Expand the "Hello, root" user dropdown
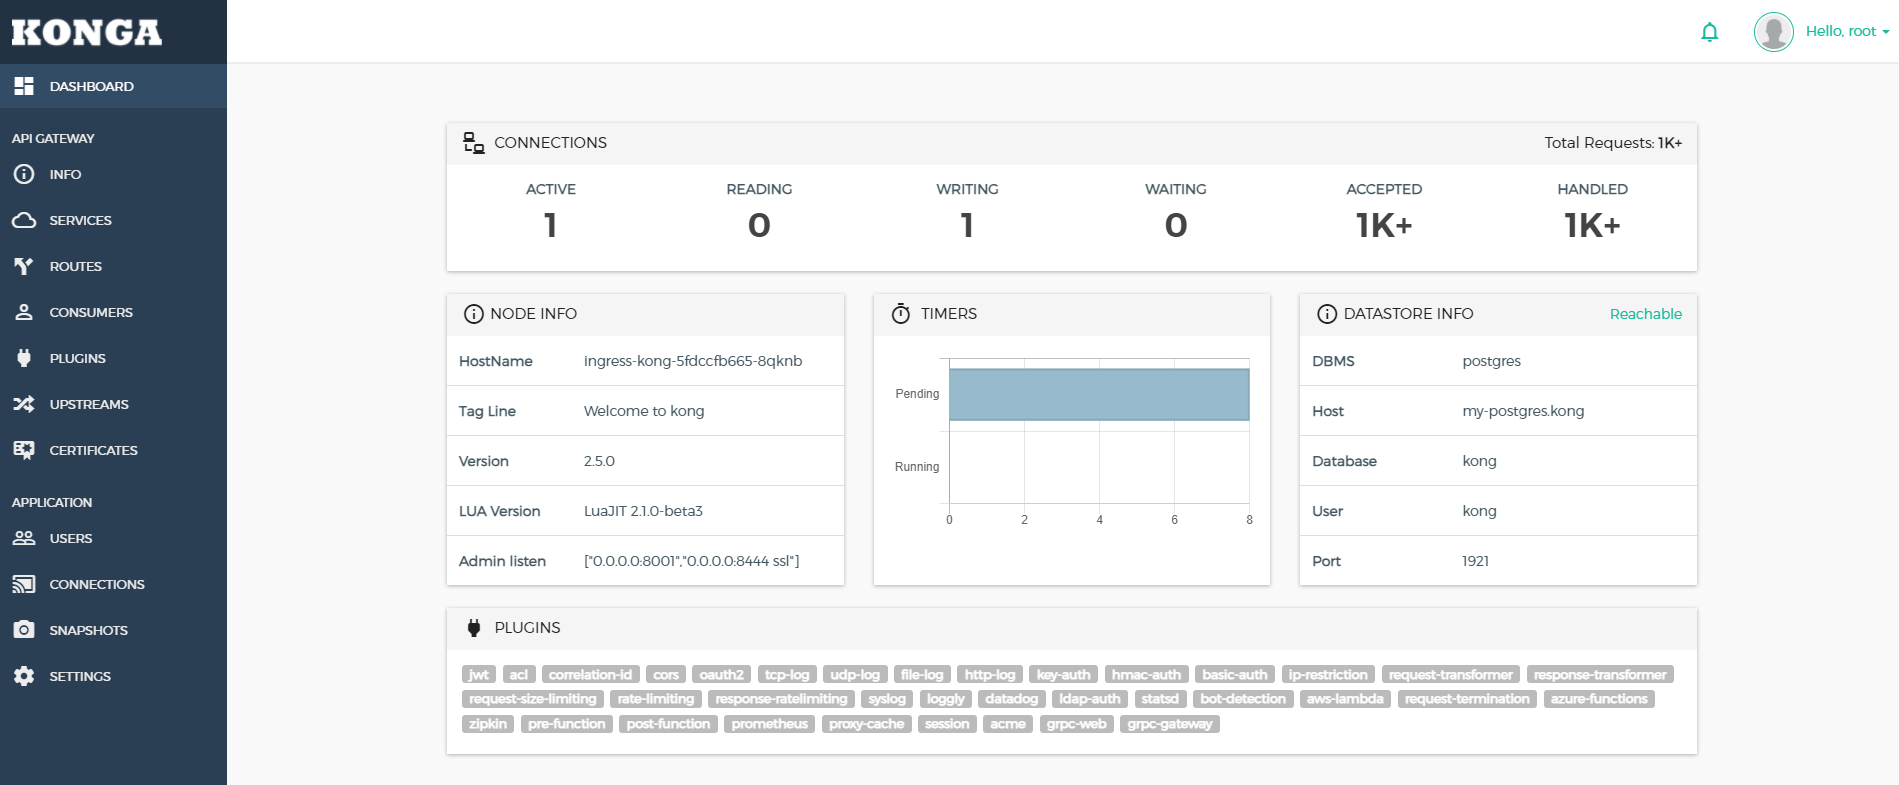 pyautogui.click(x=1848, y=32)
